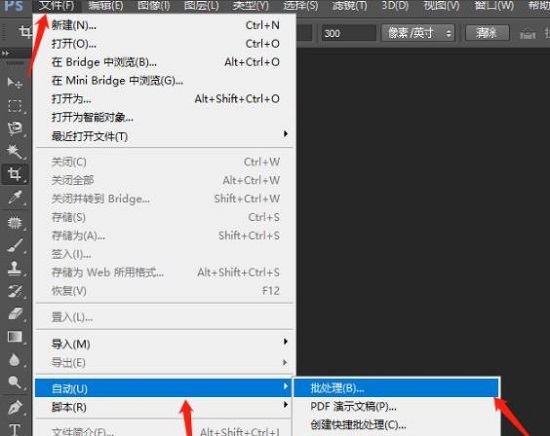This screenshot has width=550, height=436.
Task: Select the Eraser tool
Action: click(x=15, y=314)
